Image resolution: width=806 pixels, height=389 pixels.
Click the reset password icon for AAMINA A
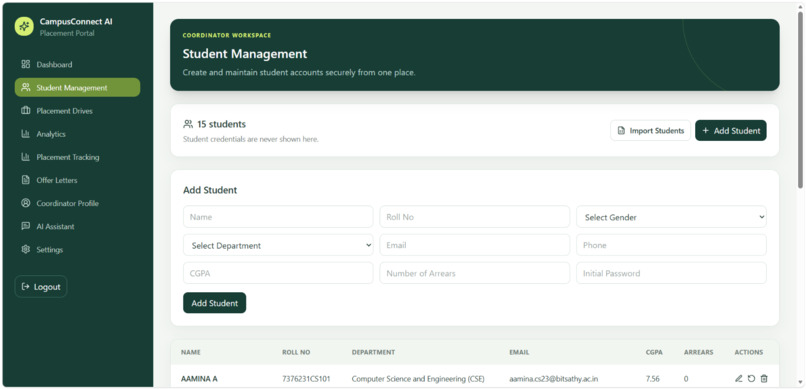click(752, 379)
